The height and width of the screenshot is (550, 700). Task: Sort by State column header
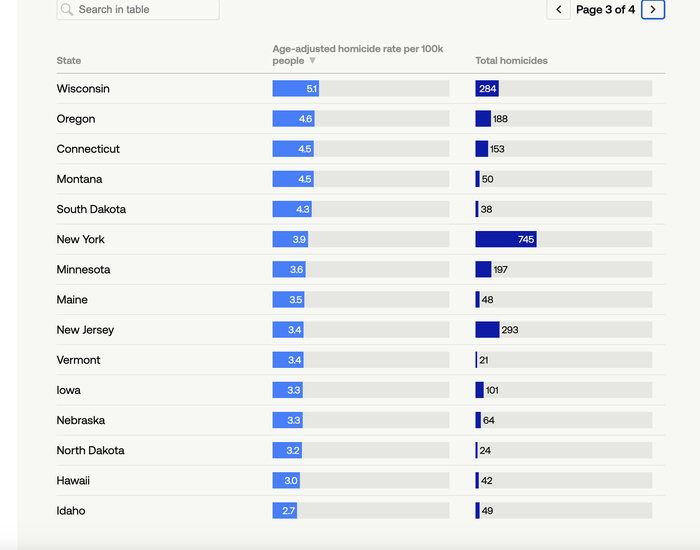[x=69, y=61]
